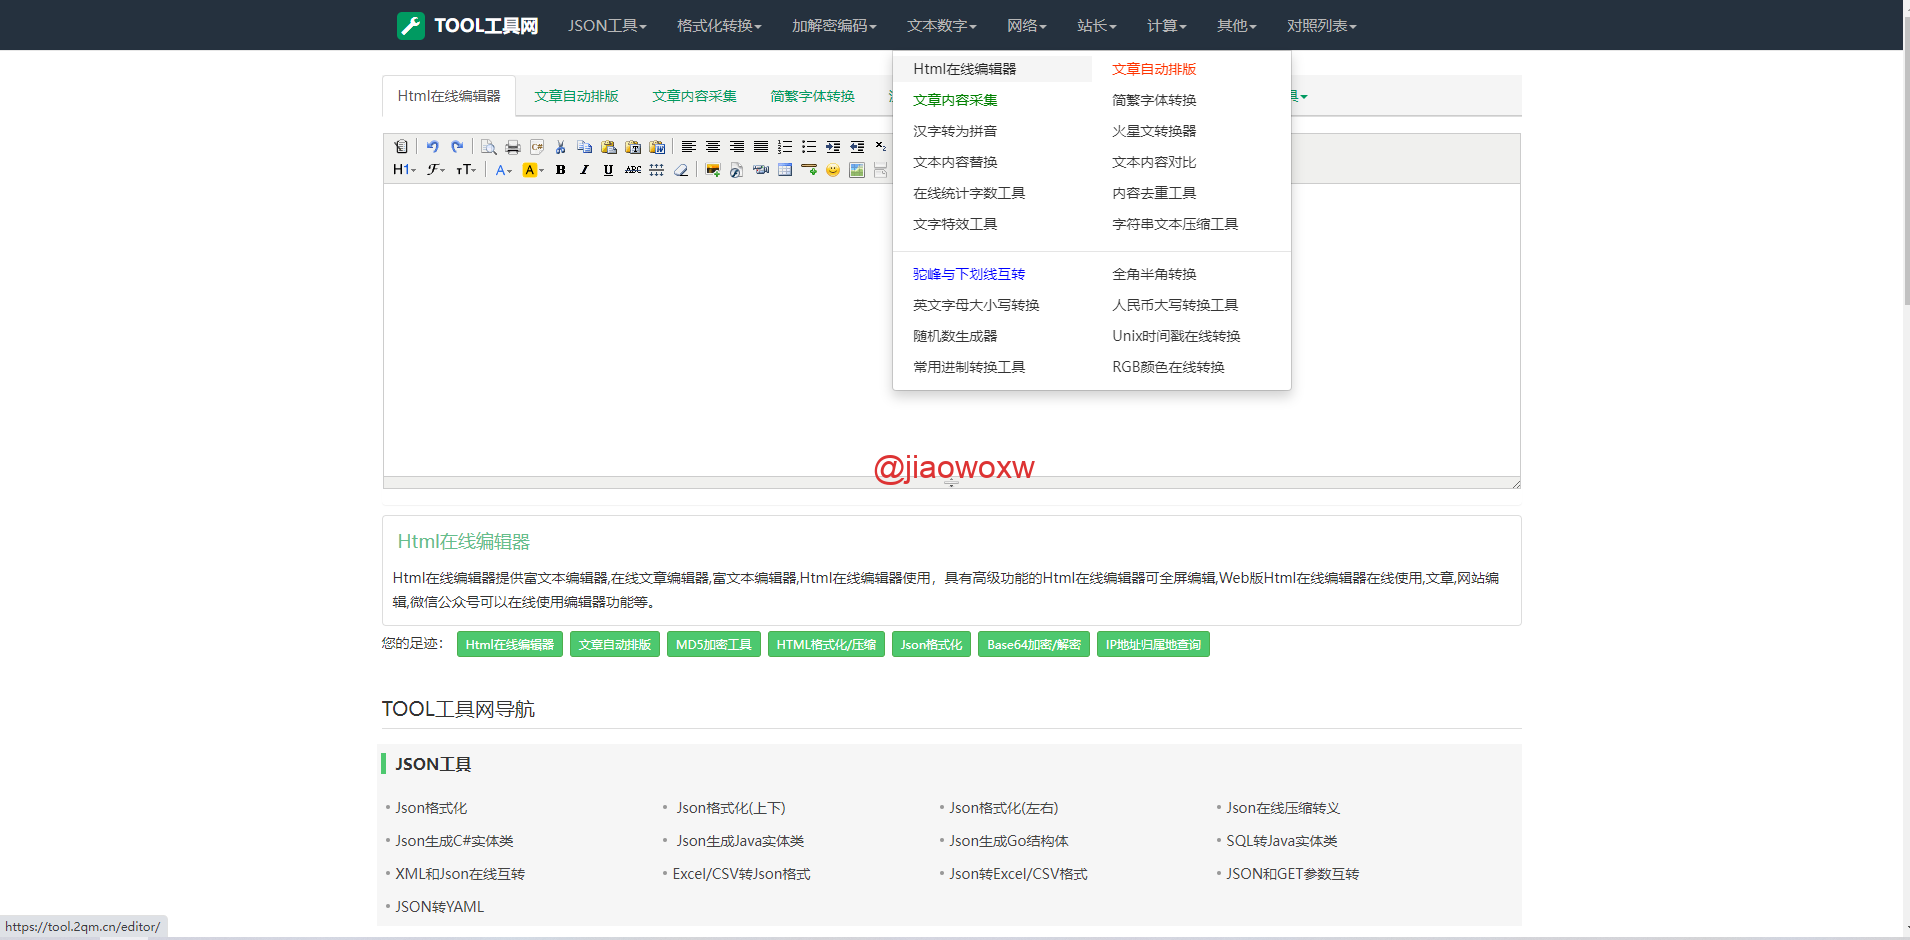Click the insert image icon

[713, 170]
